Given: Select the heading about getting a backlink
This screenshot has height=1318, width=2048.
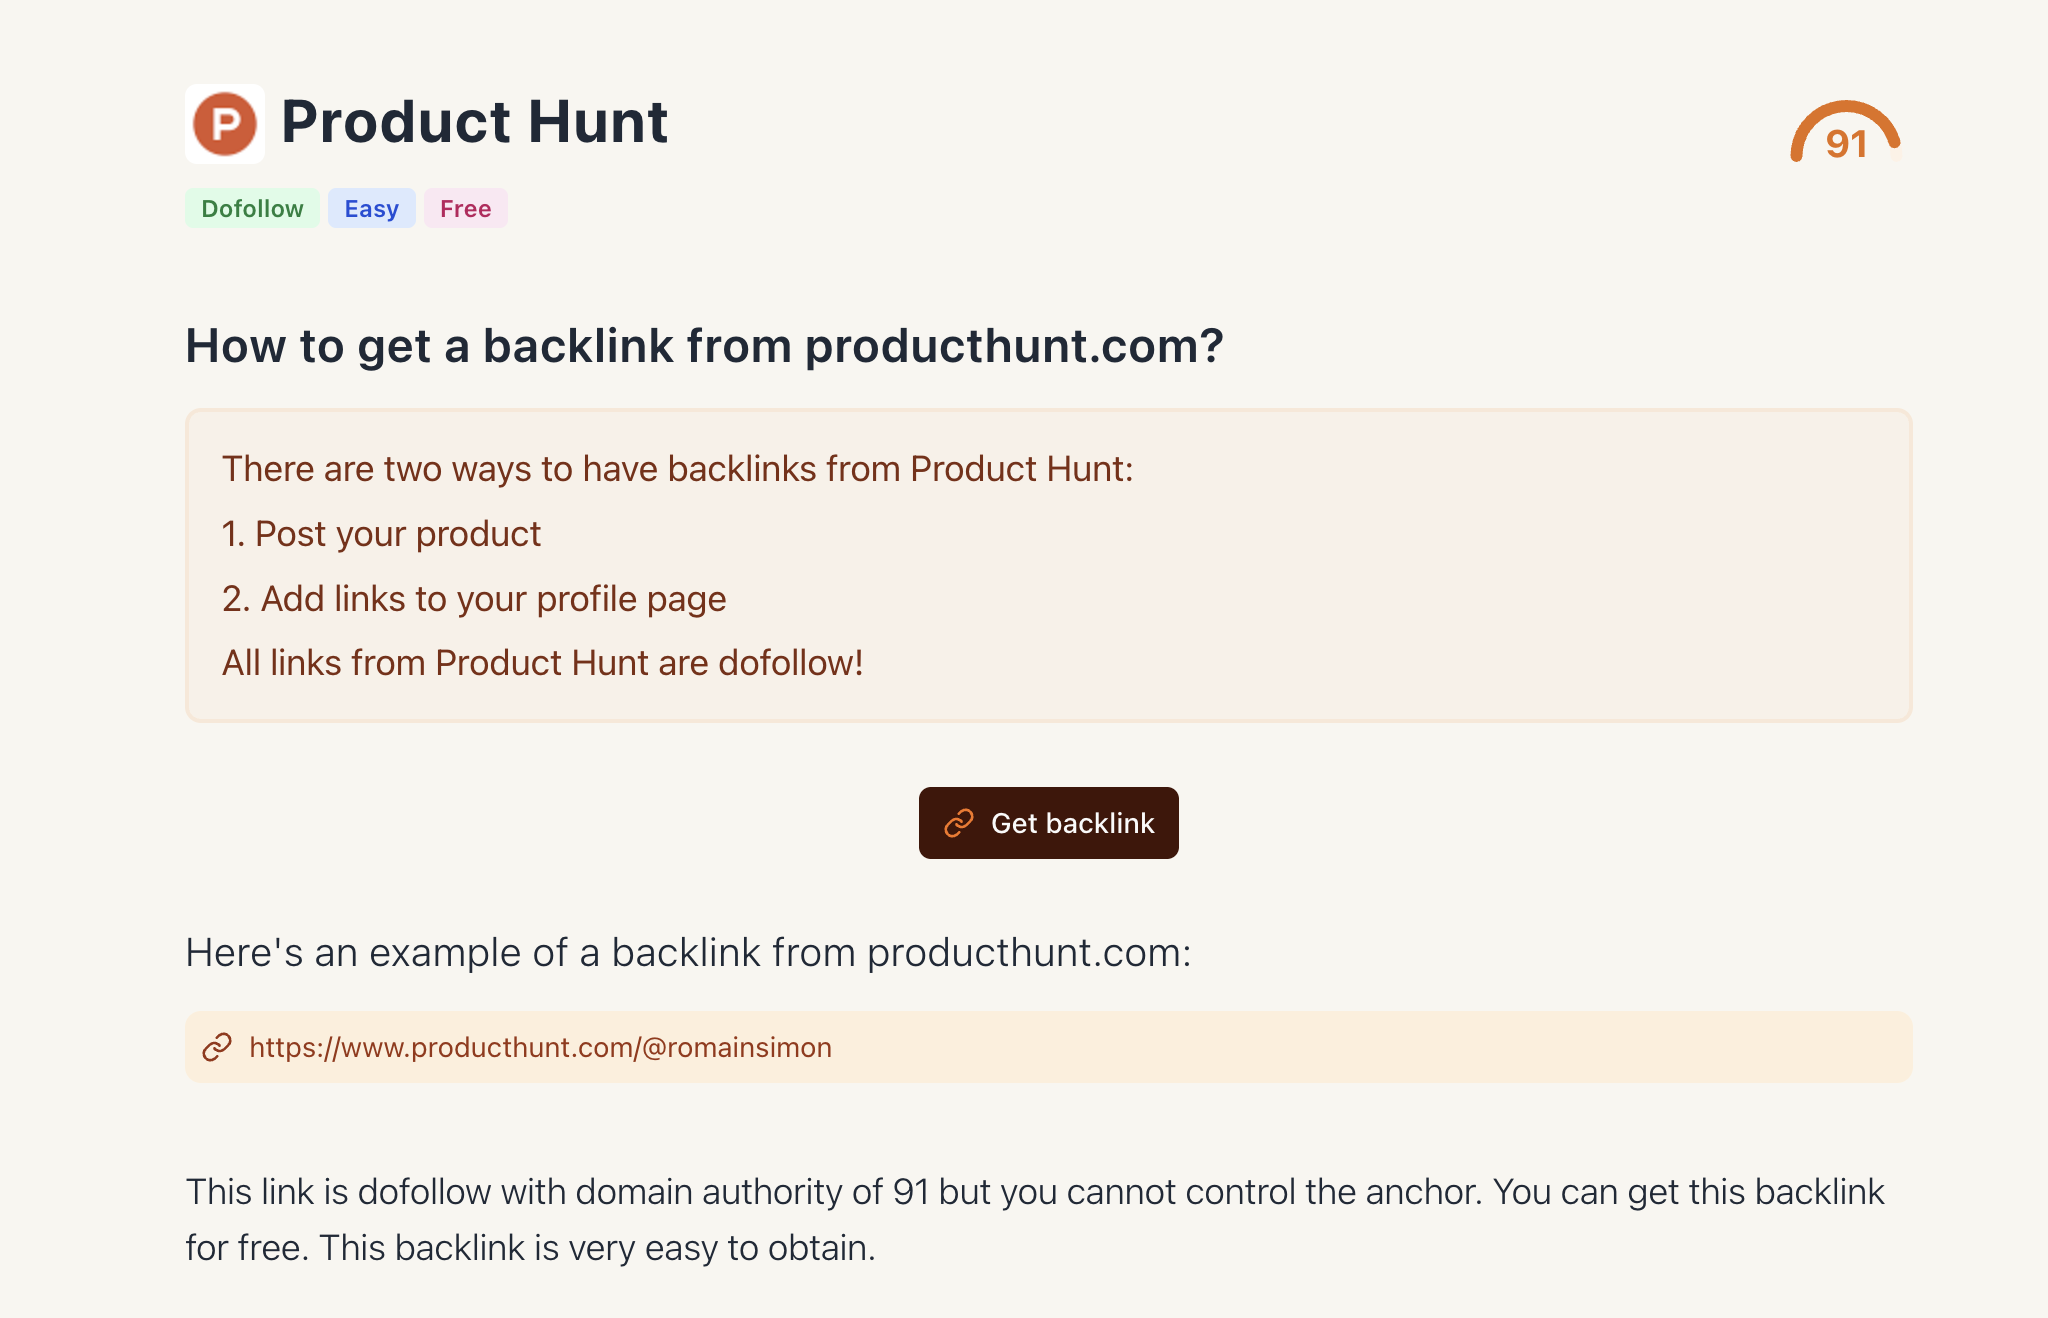Looking at the screenshot, I should pyautogui.click(x=705, y=346).
